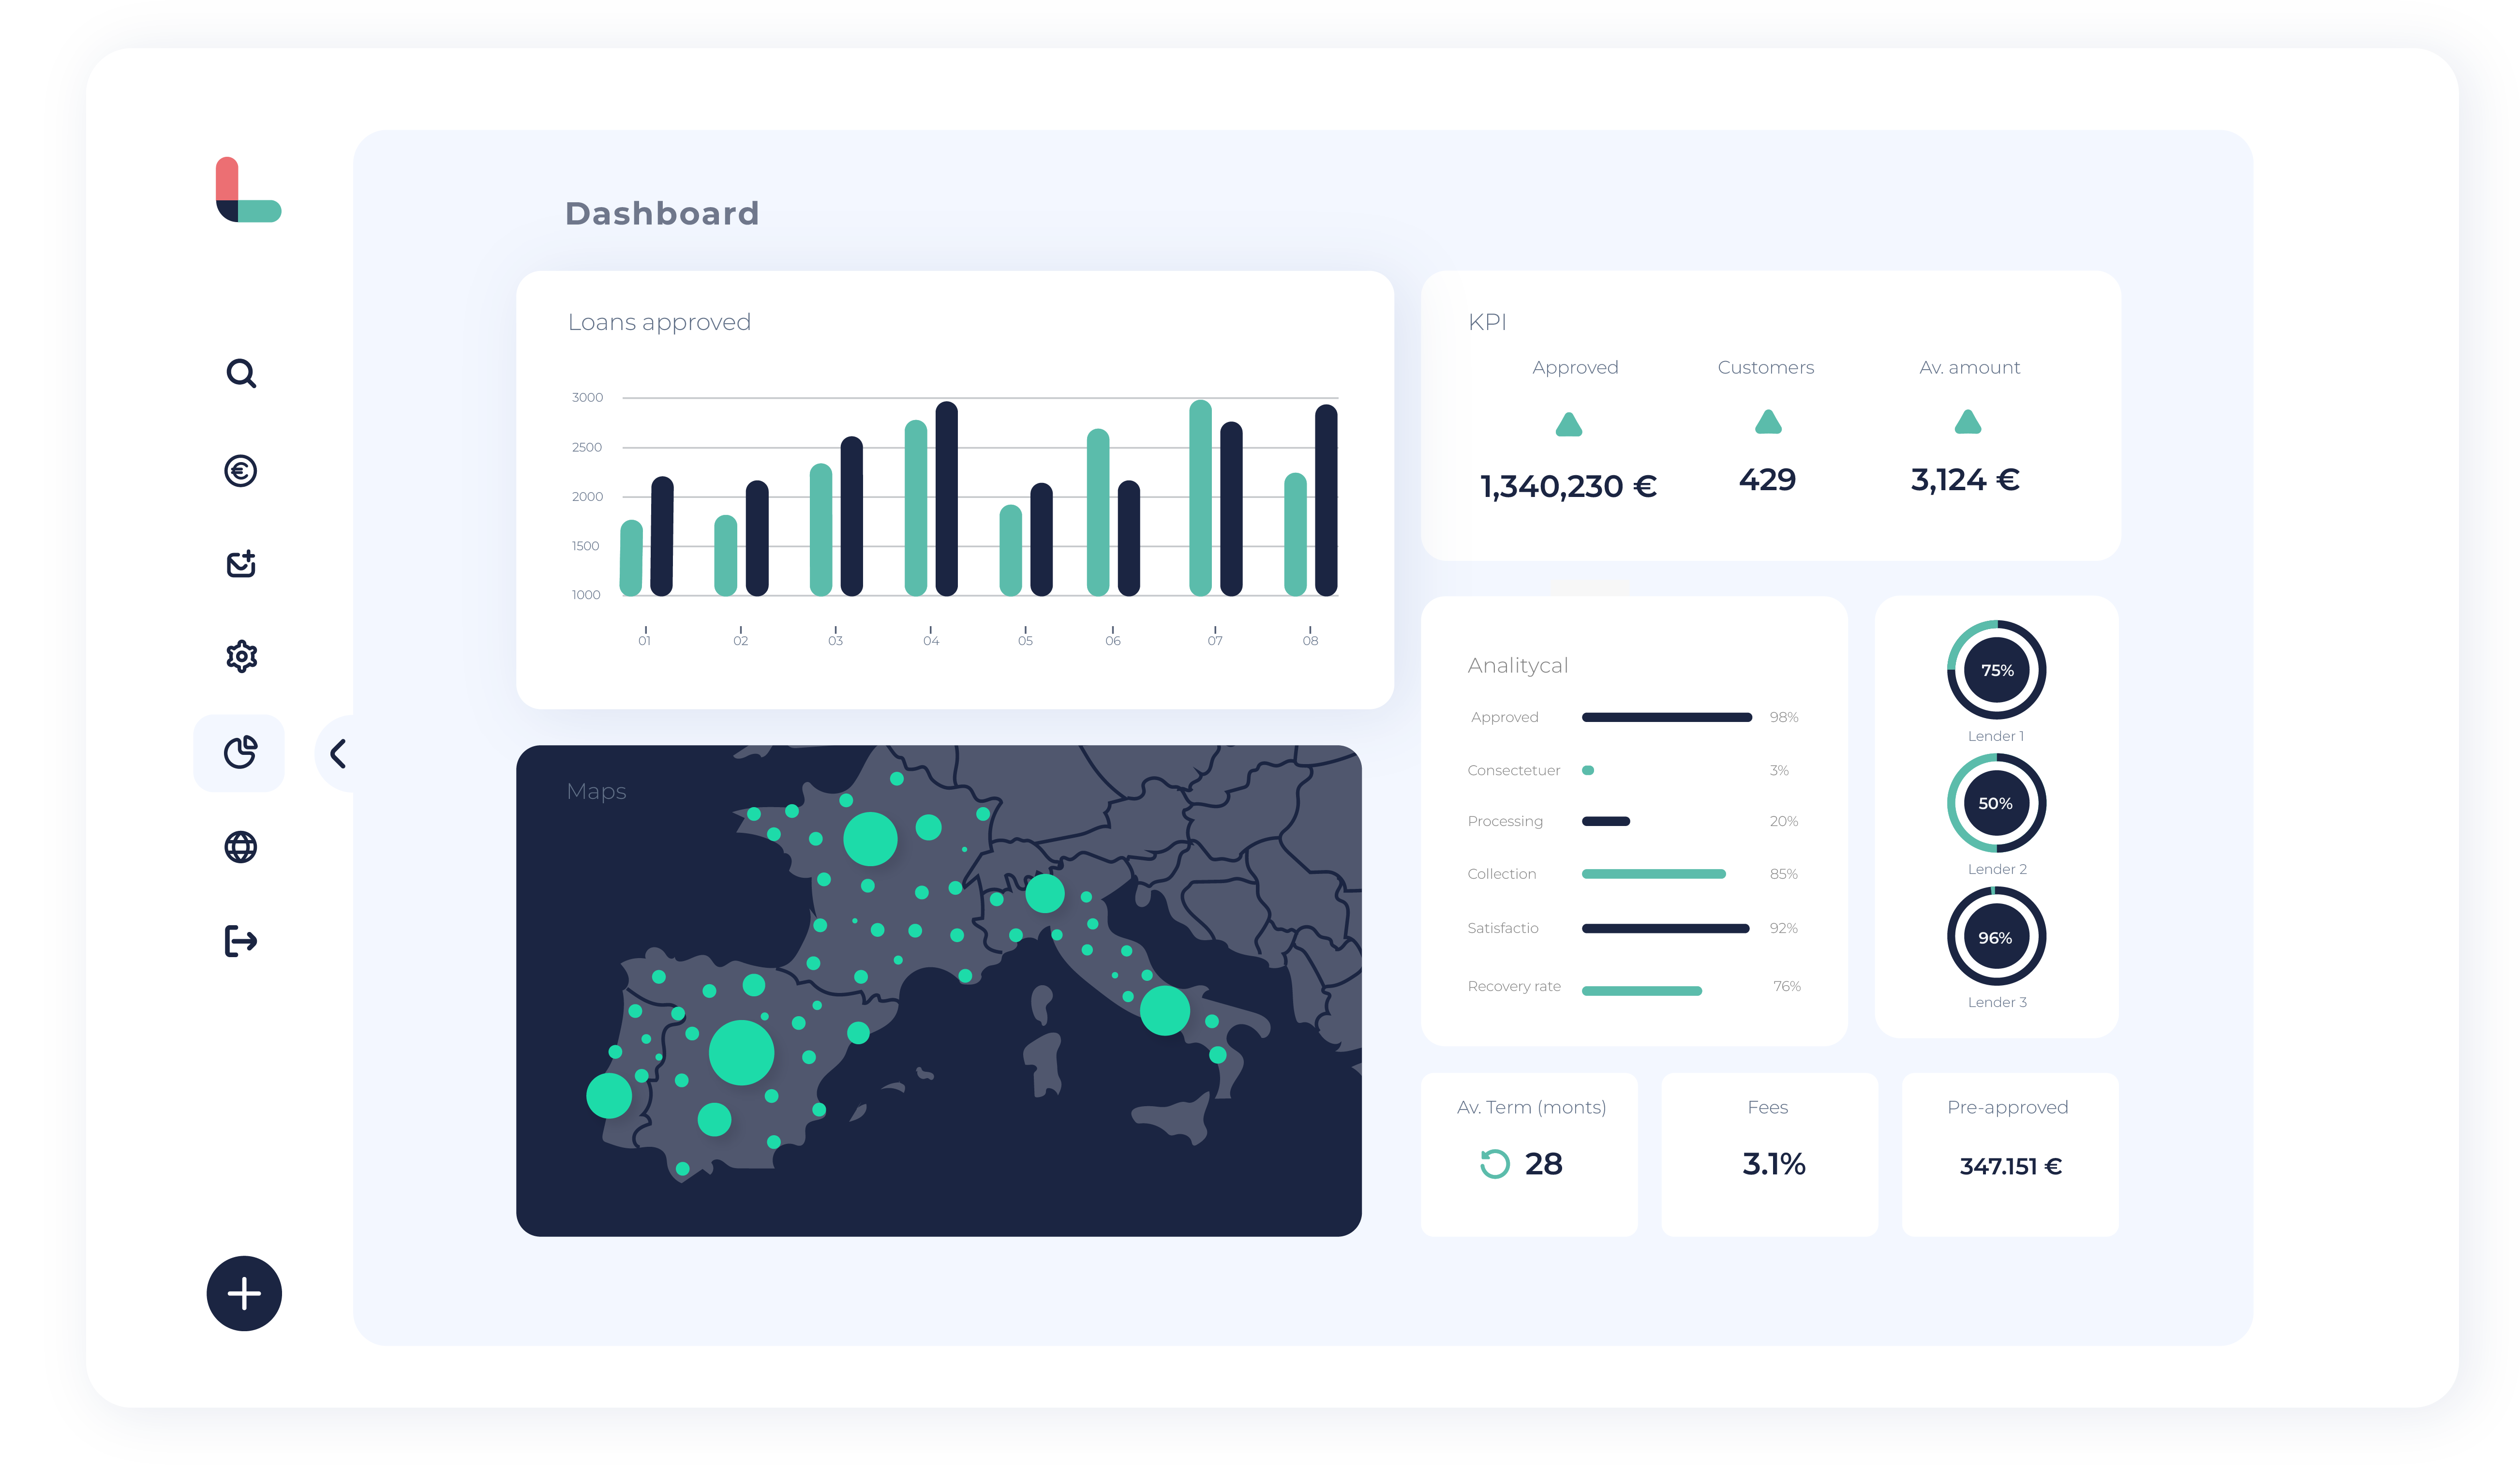Click the Pre-approved 347.151 € card

(x=2010, y=1154)
